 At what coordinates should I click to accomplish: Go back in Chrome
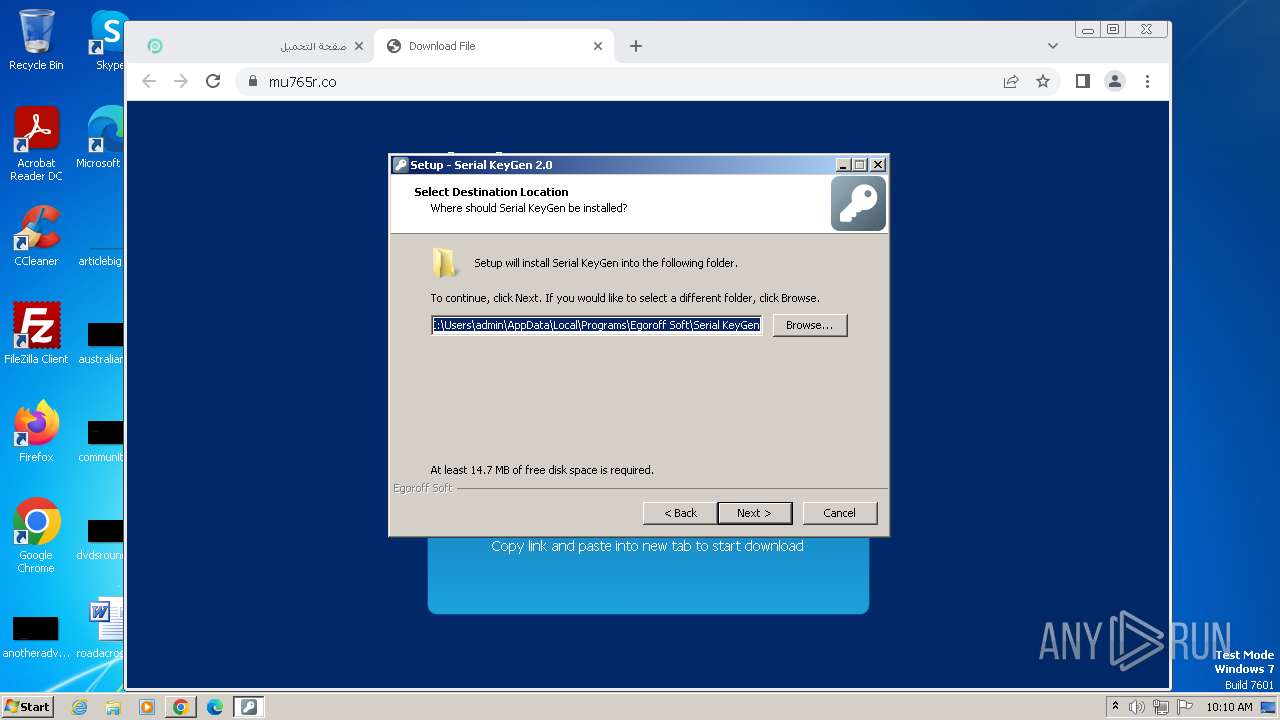[149, 82]
